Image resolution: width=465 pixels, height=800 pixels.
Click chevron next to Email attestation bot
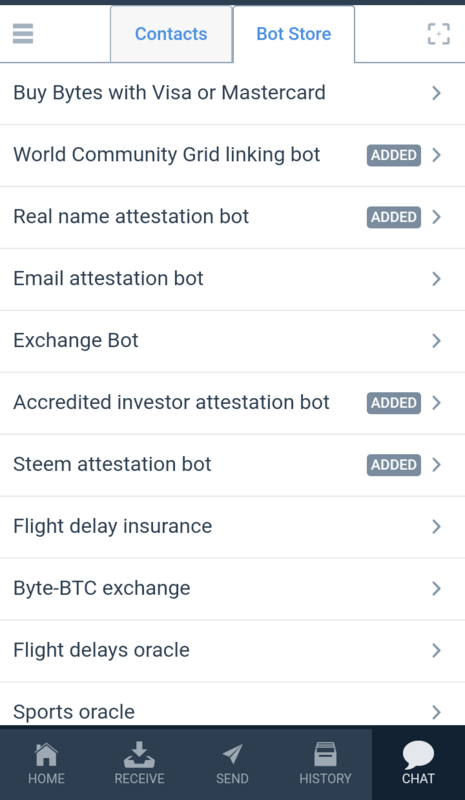[436, 279]
